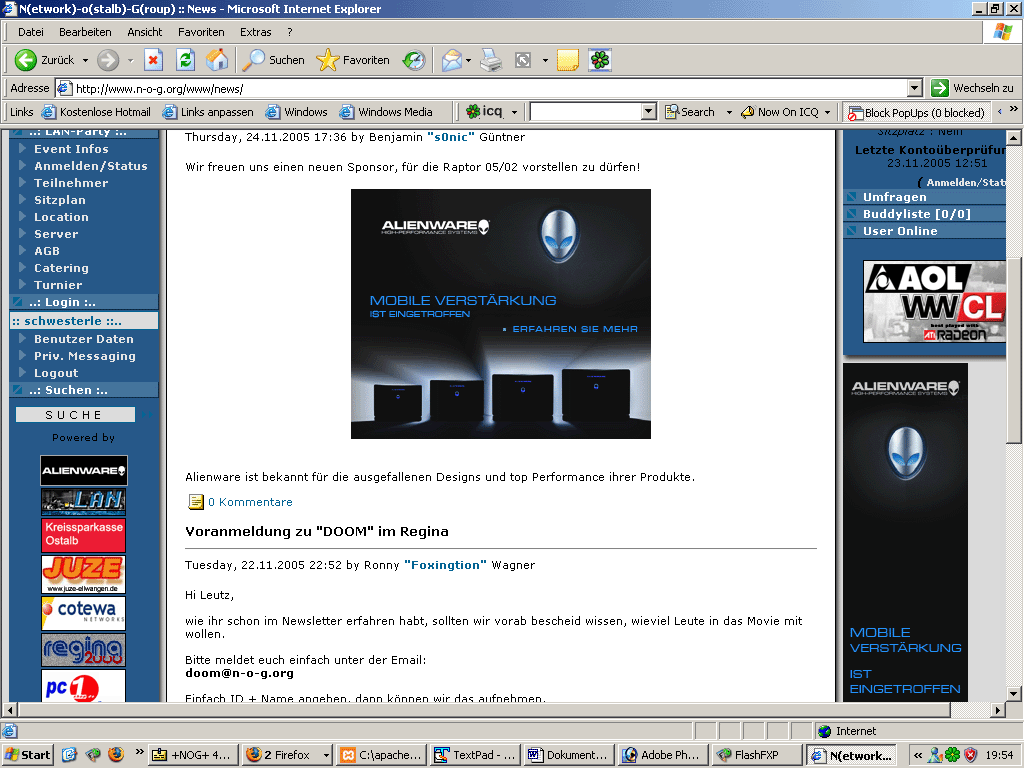Open the 0 Kommentare link

(x=250, y=502)
